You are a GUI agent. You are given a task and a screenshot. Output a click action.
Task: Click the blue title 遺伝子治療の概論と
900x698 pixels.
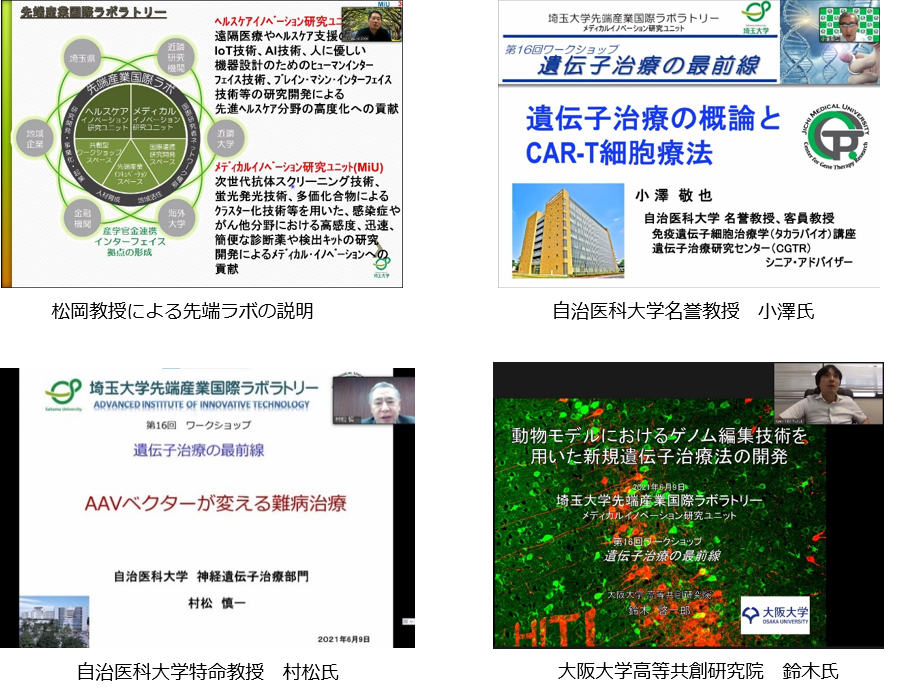653,119
